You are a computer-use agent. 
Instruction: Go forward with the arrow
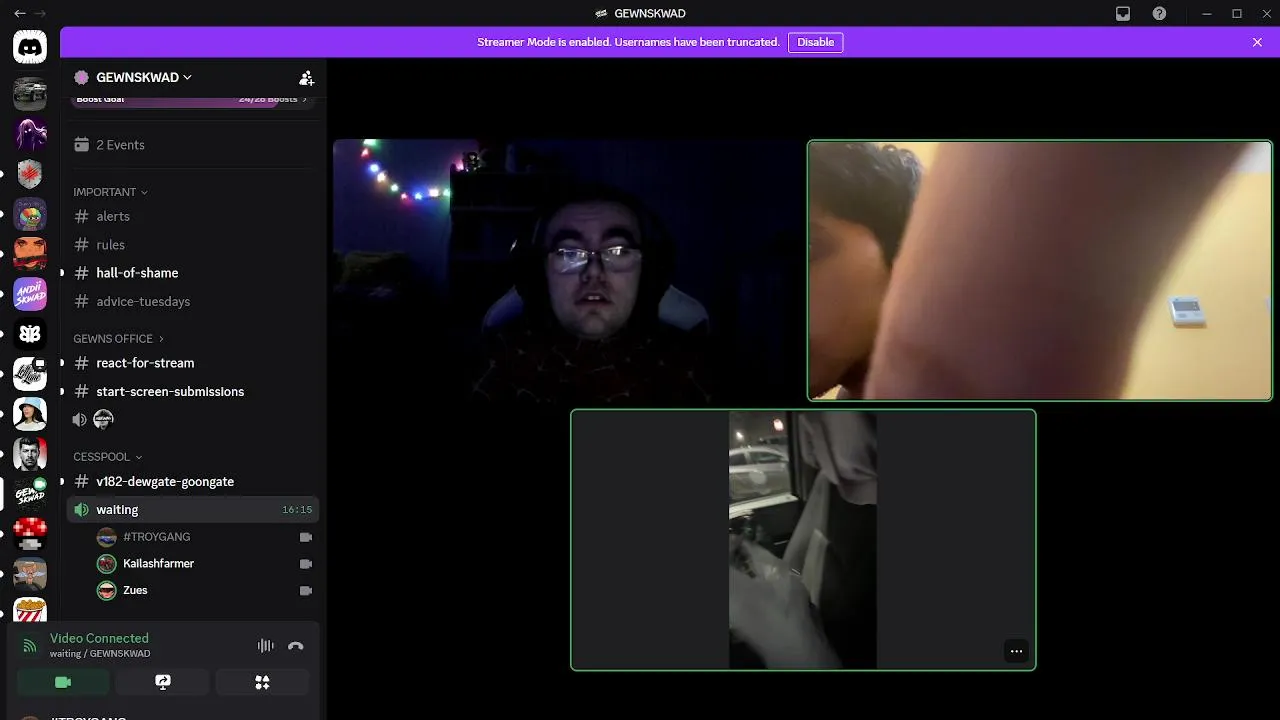(x=40, y=14)
